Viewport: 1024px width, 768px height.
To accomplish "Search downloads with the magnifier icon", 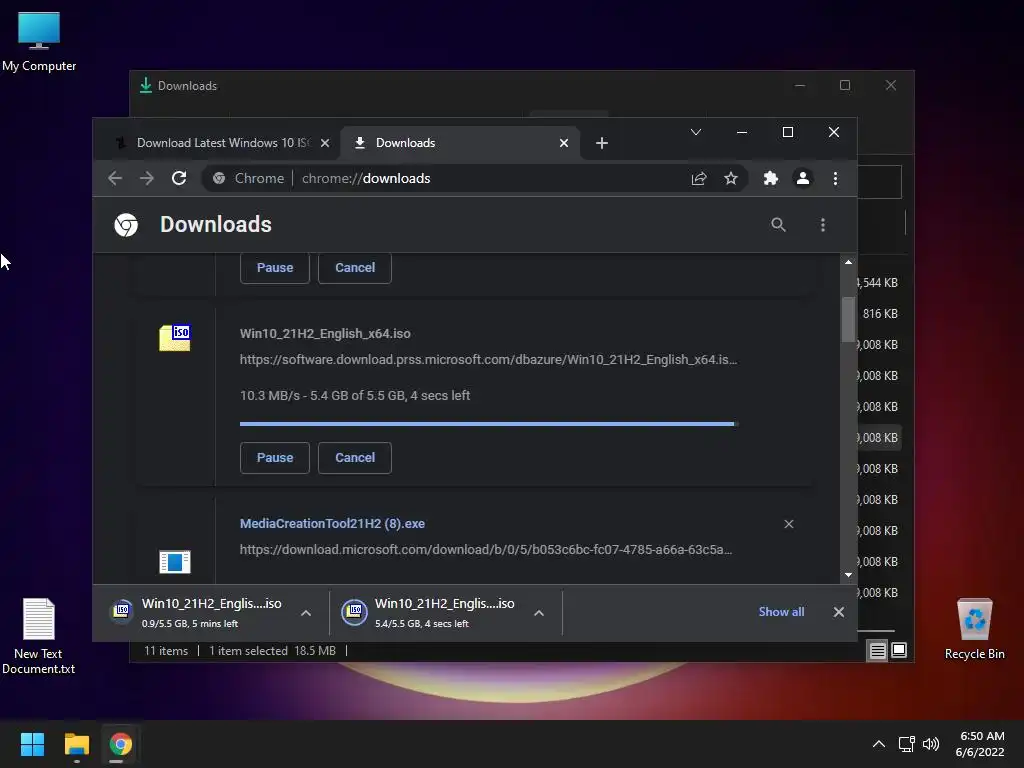I will click(x=778, y=225).
